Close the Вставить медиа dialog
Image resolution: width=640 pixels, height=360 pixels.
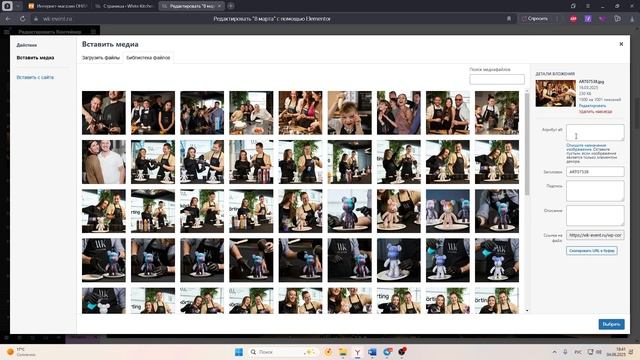621,44
